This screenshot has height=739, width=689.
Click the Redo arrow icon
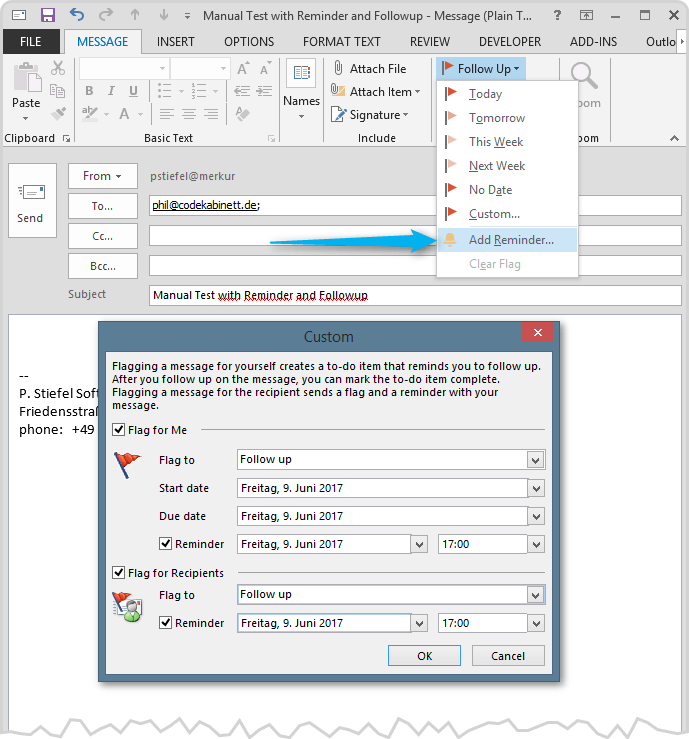click(106, 15)
